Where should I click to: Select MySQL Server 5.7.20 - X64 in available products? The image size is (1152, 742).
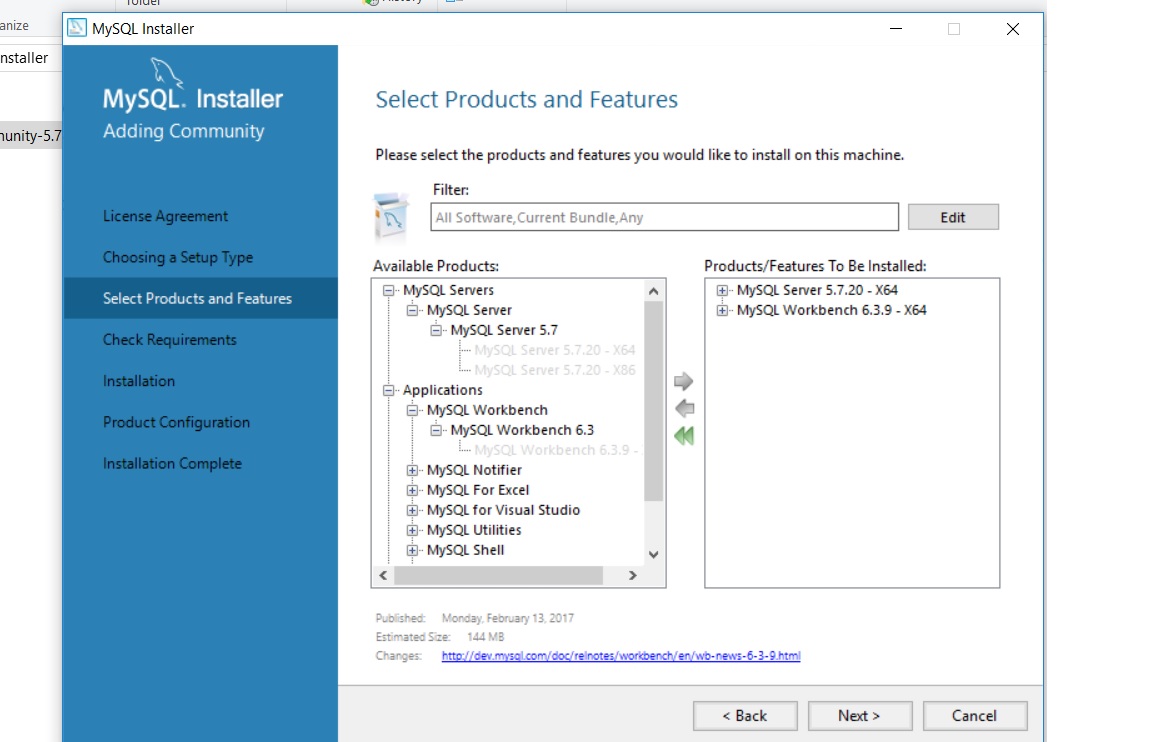[x=555, y=350]
